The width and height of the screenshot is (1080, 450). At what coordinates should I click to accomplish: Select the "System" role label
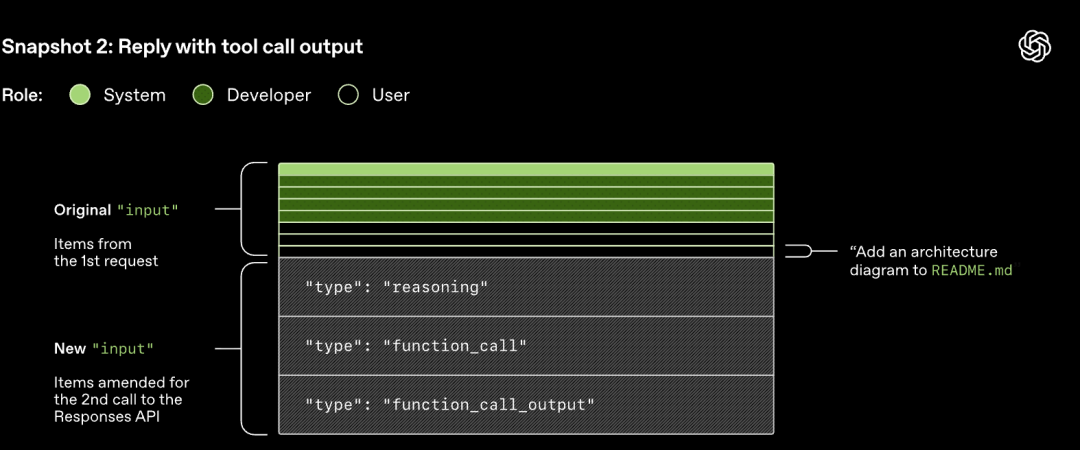(x=134, y=95)
